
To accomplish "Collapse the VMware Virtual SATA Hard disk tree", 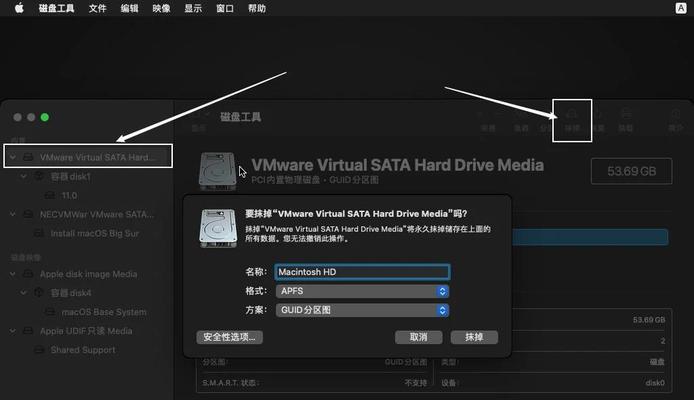I will point(13,157).
